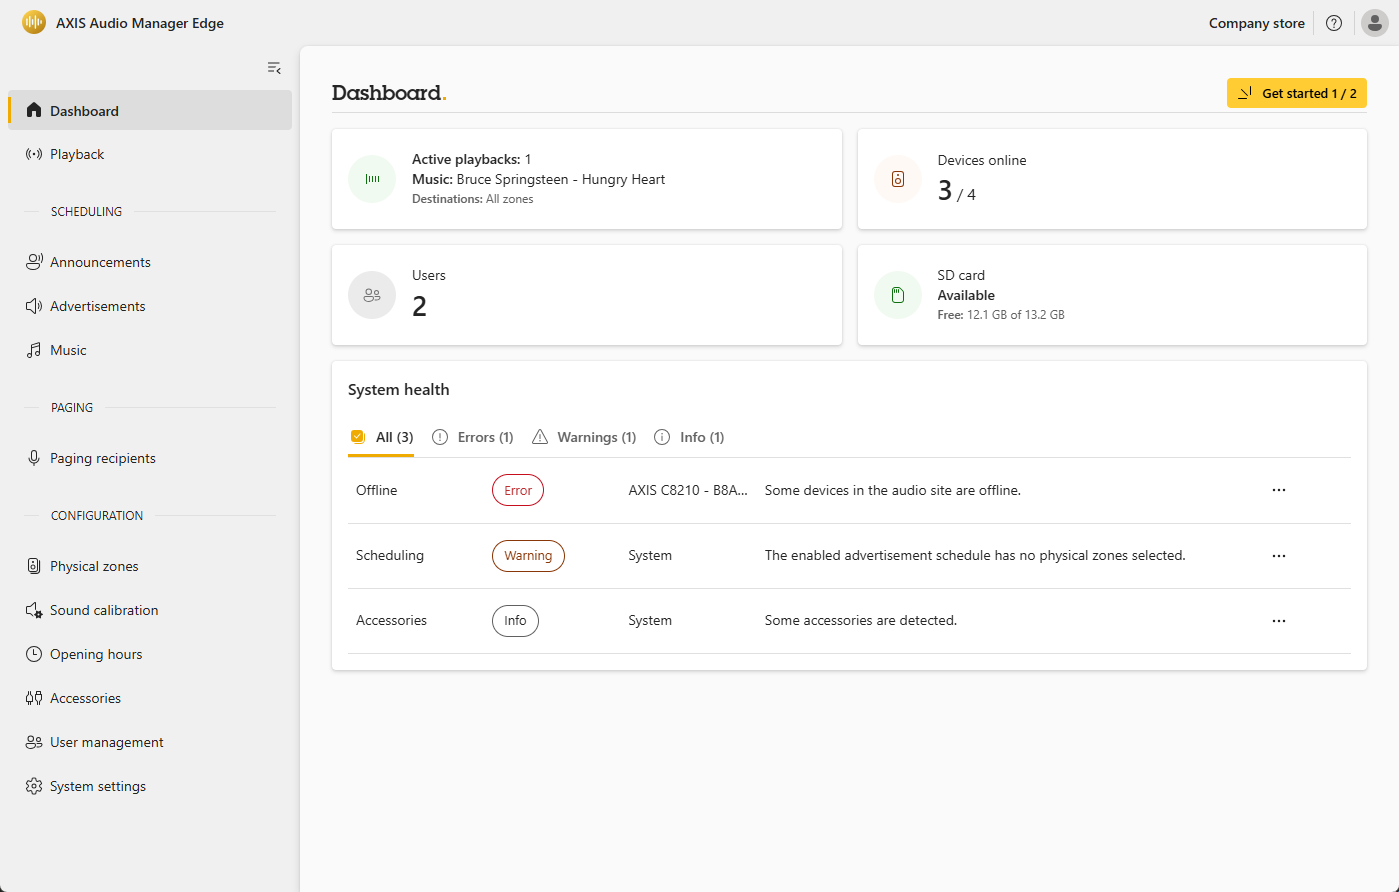
Task: Open more options for Accessories info row
Action: (x=1278, y=620)
